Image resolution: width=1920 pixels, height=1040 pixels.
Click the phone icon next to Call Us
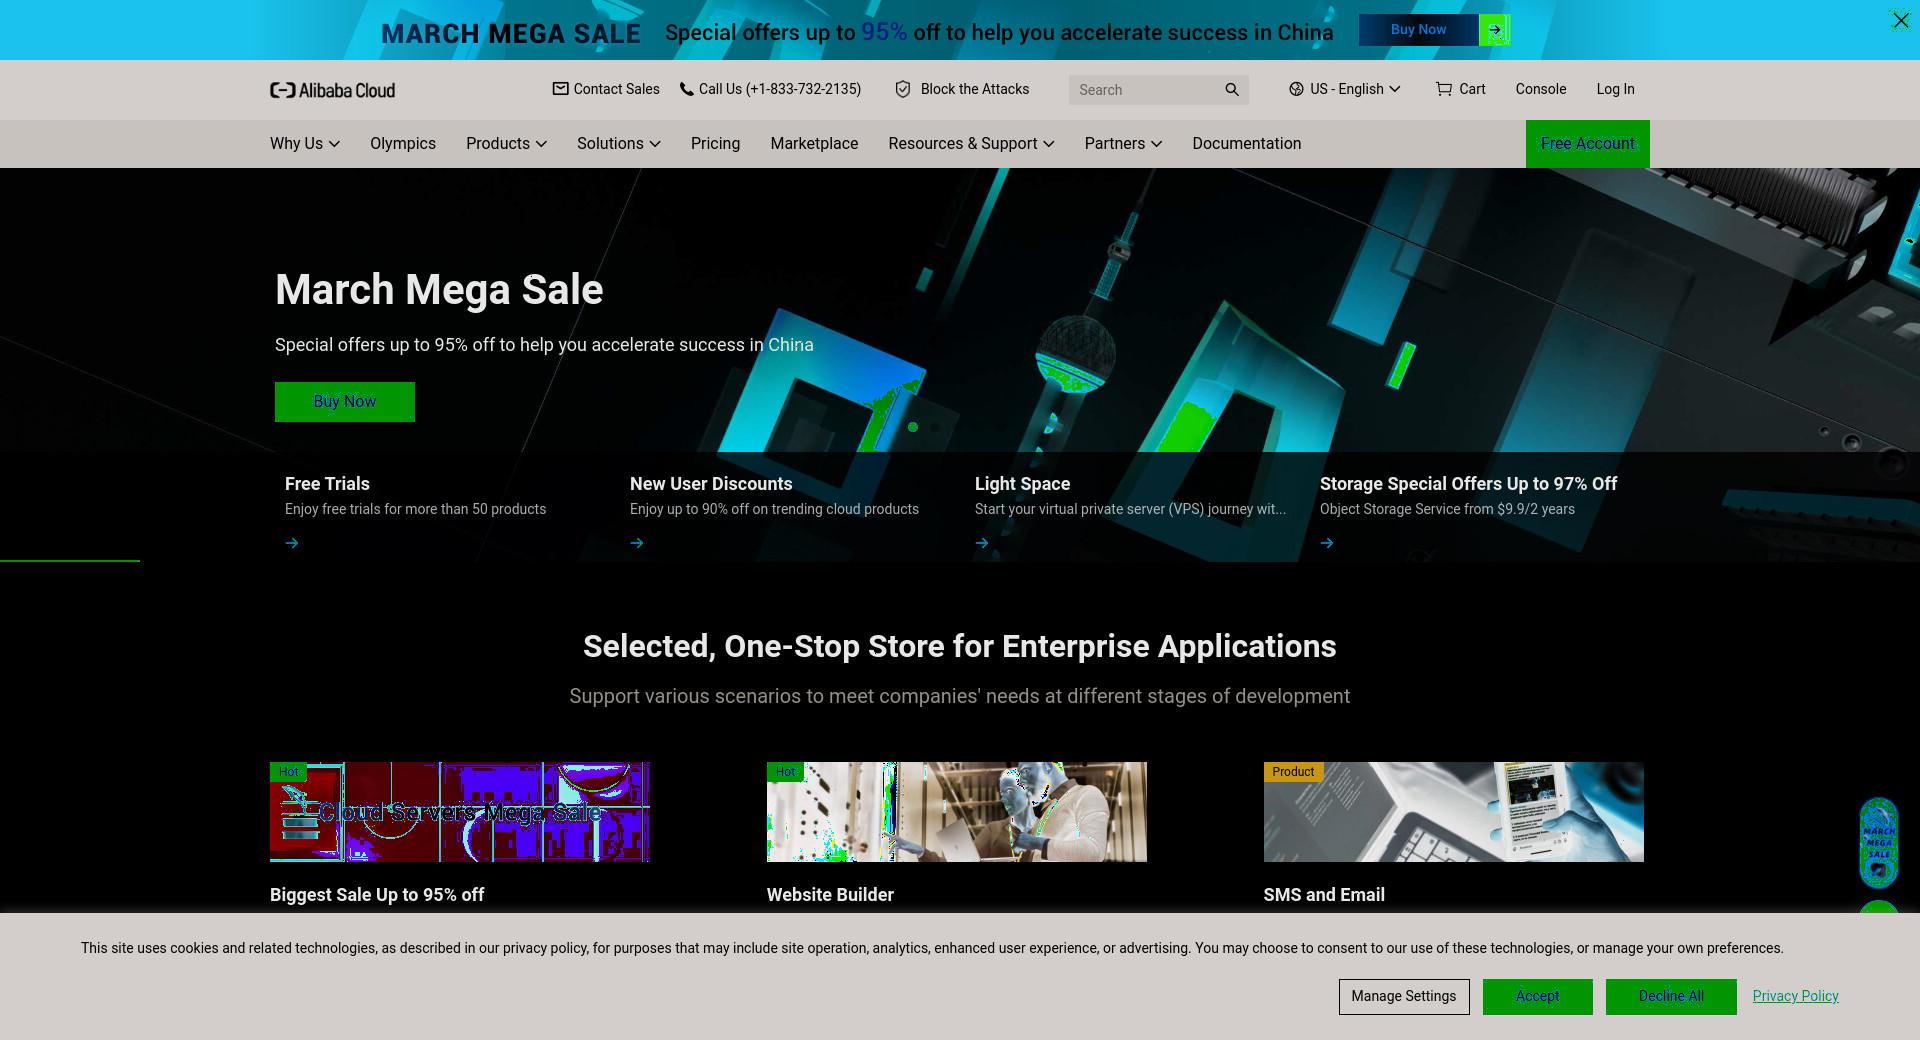point(686,89)
